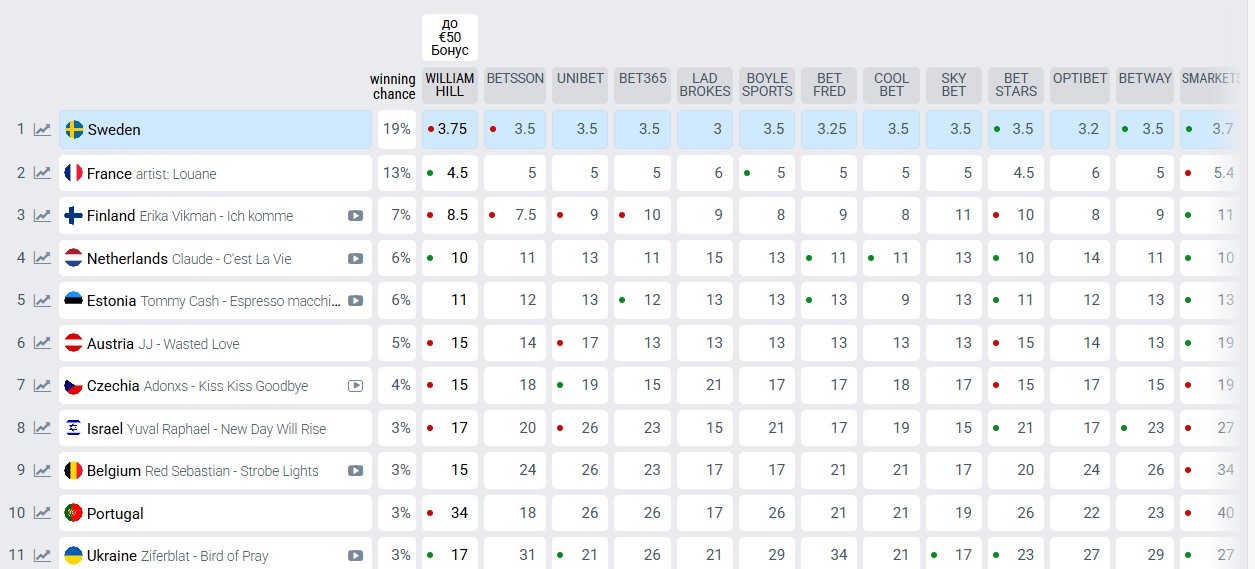The width and height of the screenshot is (1255, 569).
Task: Click the William Hill bookmaker header
Action: click(450, 85)
